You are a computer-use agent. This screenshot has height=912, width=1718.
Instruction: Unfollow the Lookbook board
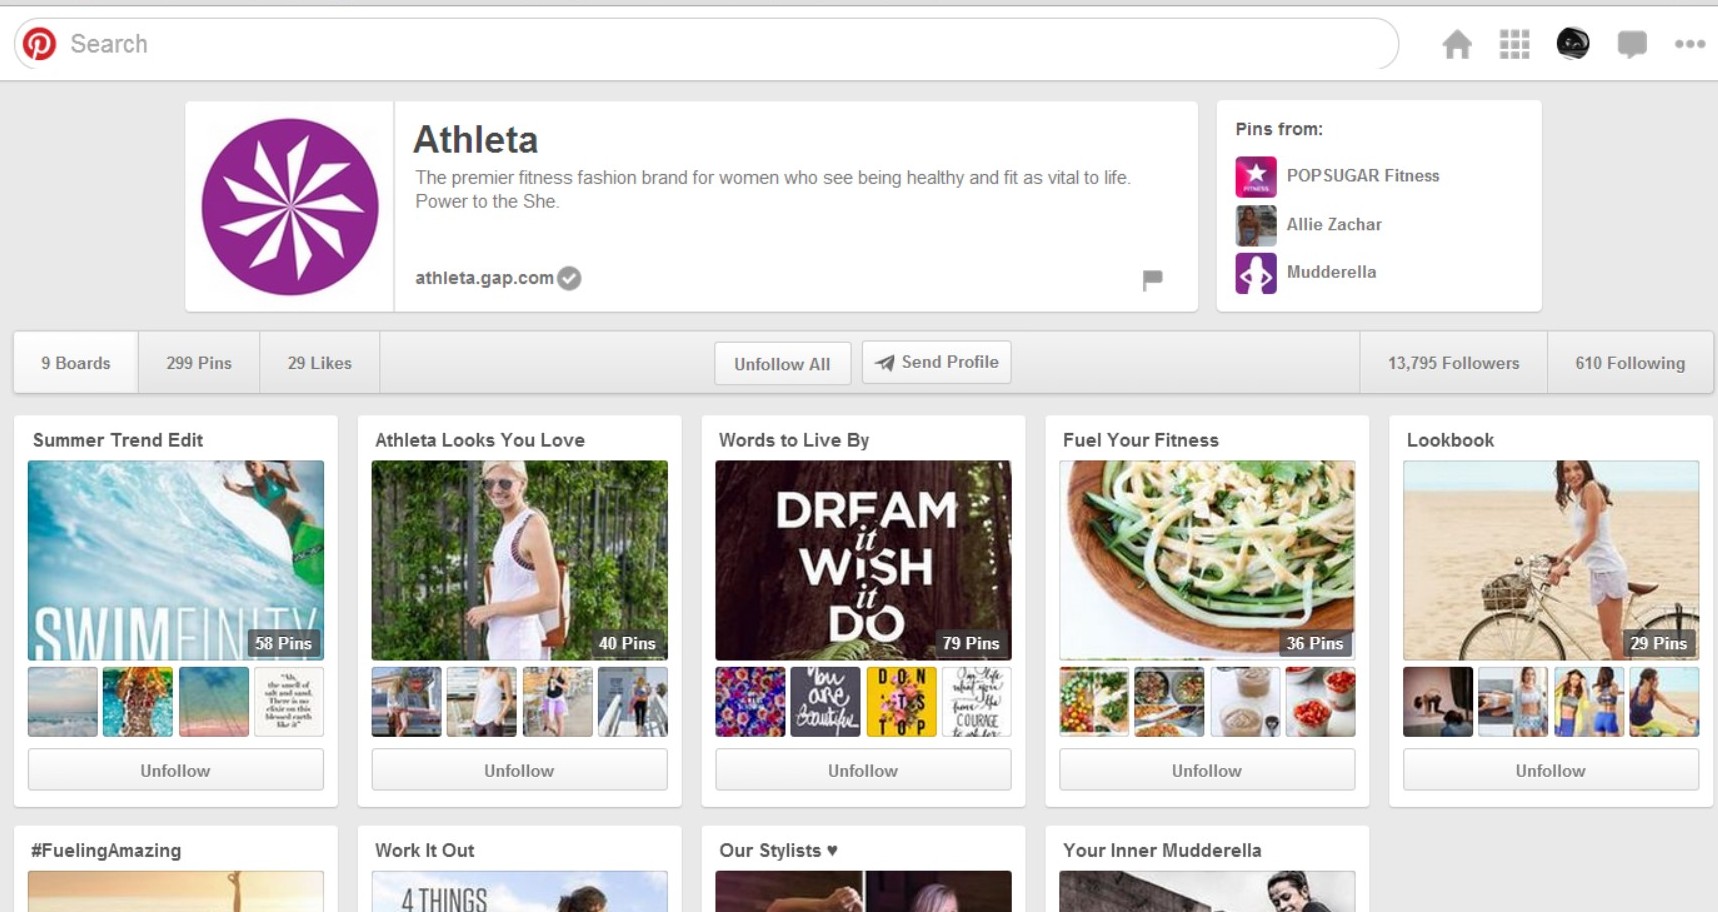point(1550,770)
